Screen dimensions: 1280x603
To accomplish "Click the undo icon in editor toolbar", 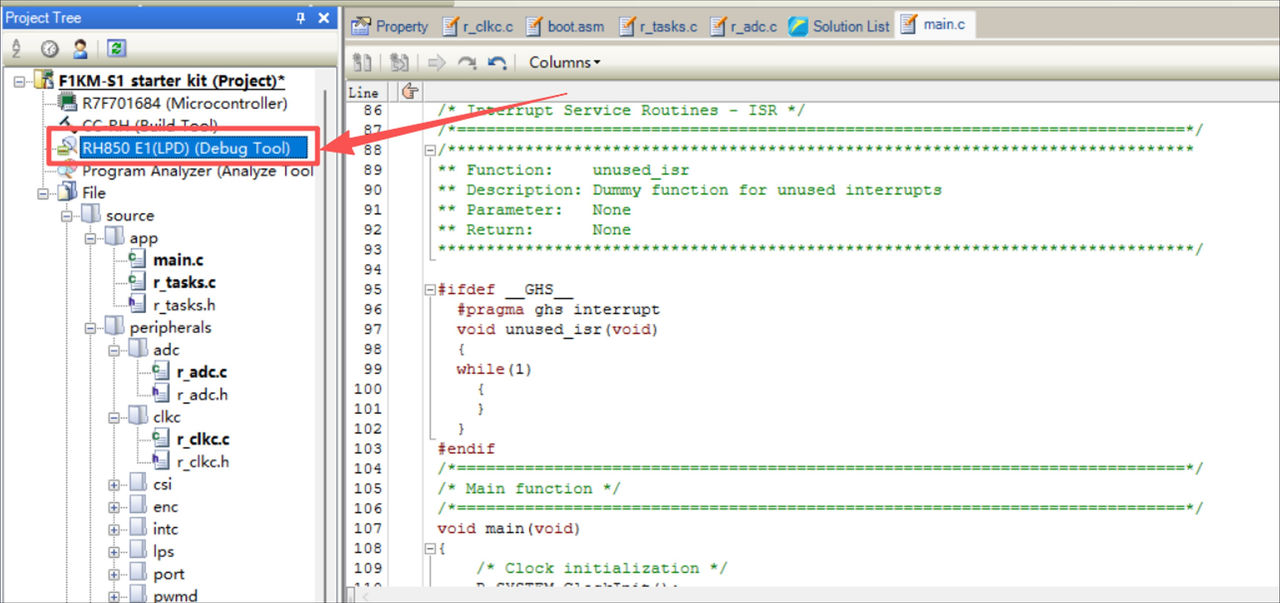I will [x=497, y=62].
